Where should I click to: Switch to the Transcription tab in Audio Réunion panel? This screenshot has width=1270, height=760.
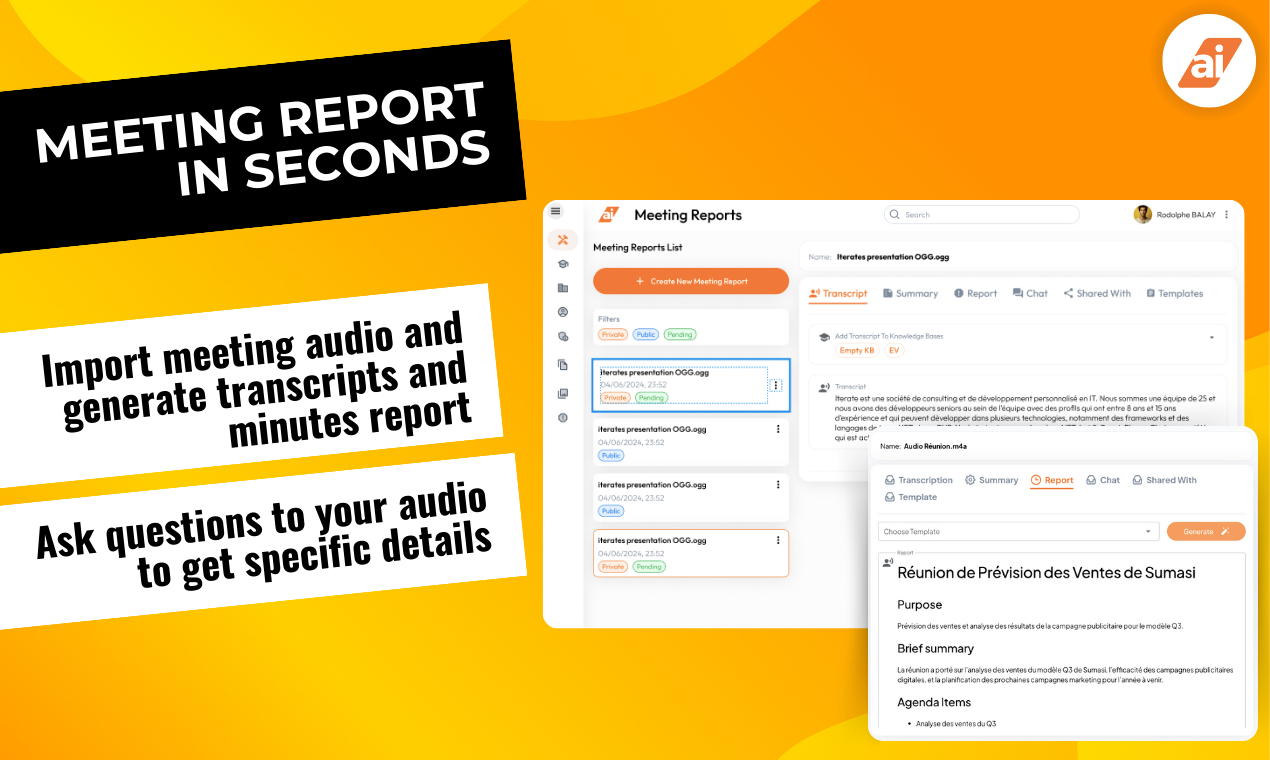[919, 480]
